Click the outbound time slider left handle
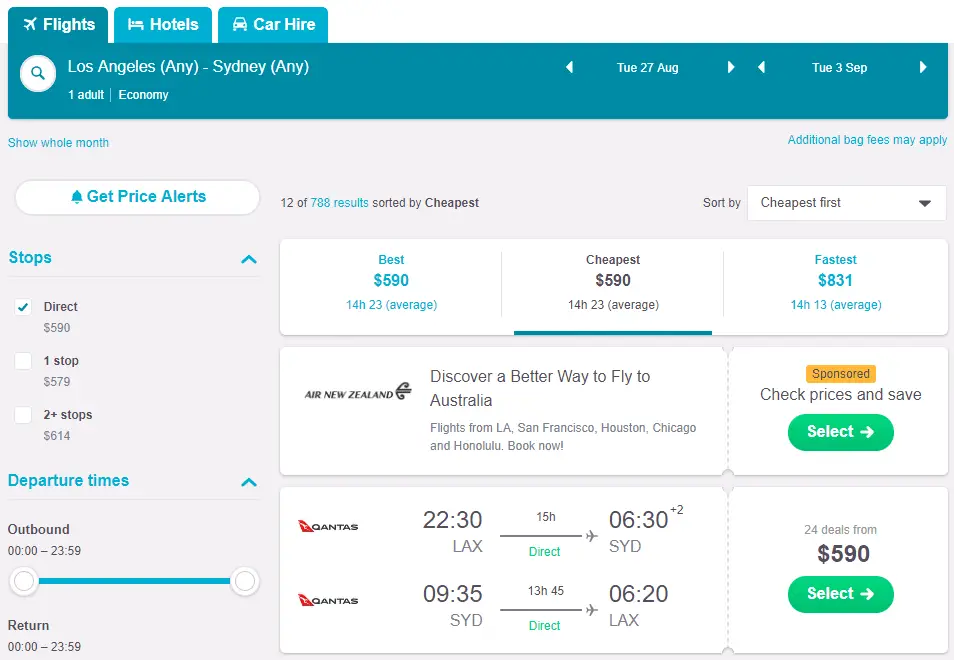 [24, 581]
